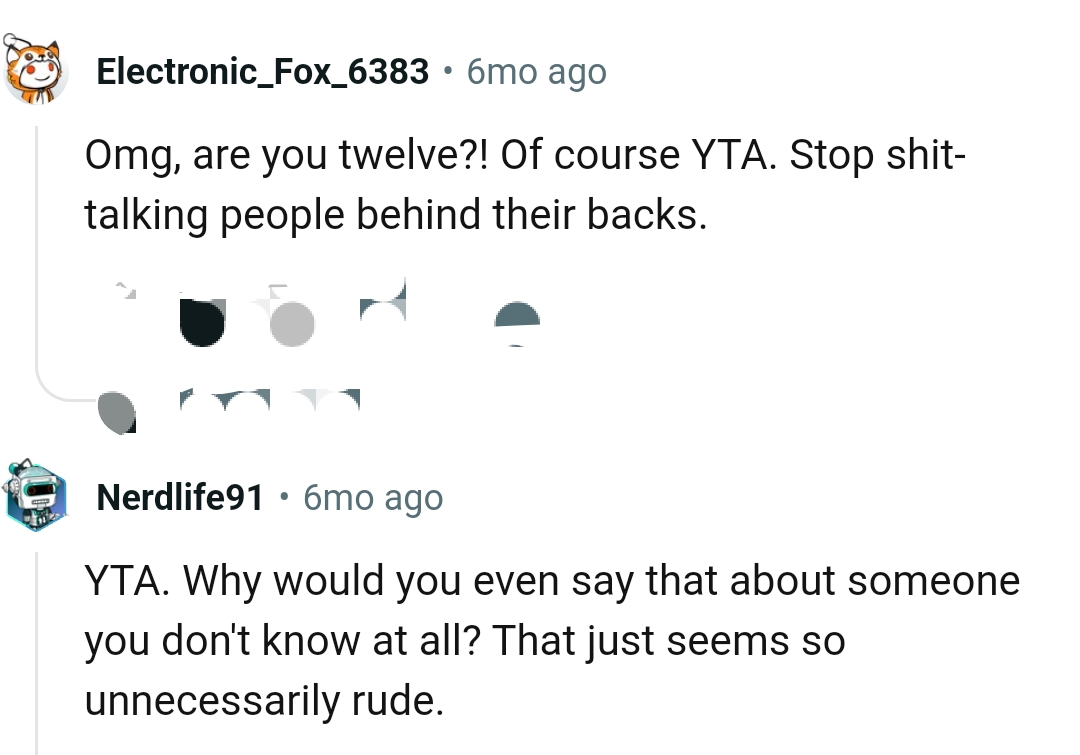Collapse Nerdlife91's comment thread line
Viewport: 1080px width, 755px height.
tap(36, 650)
